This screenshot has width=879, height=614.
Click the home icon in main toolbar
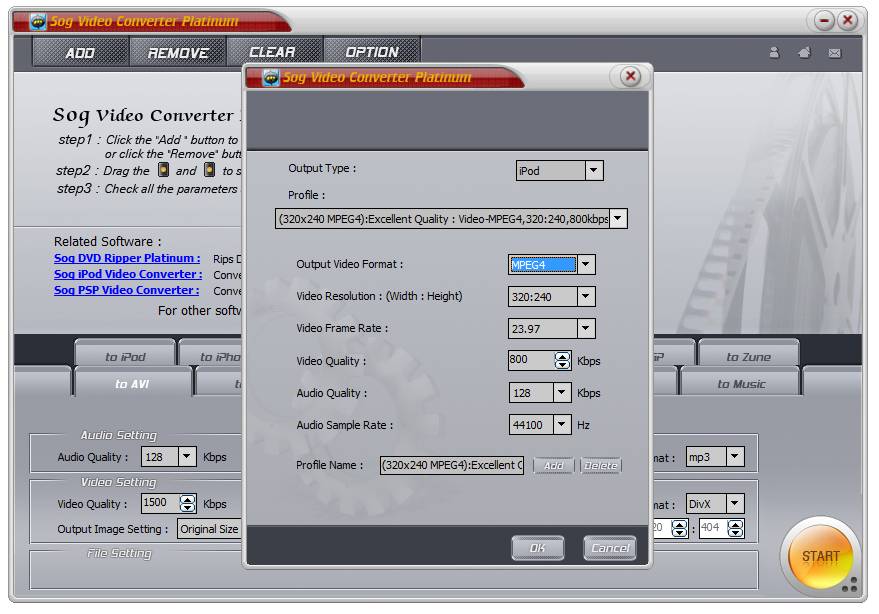804,53
